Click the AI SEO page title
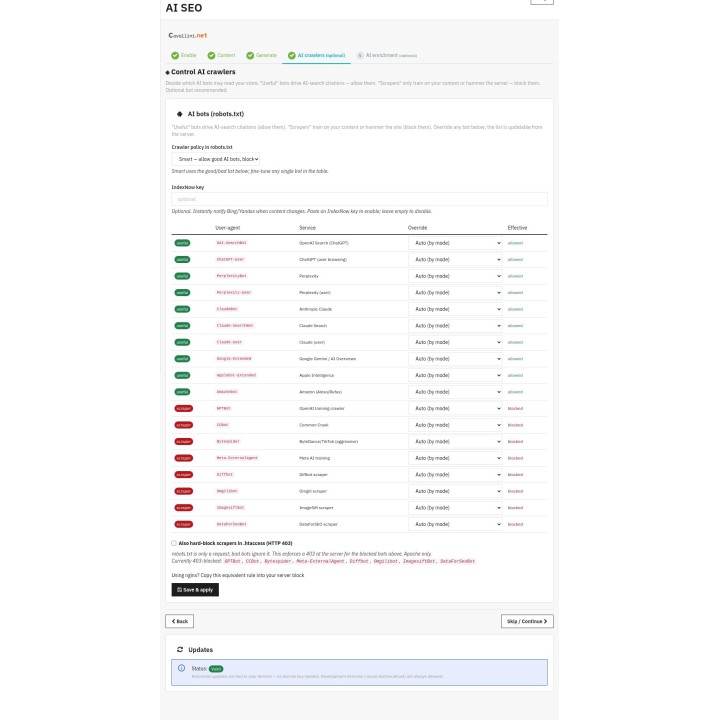 (184, 8)
